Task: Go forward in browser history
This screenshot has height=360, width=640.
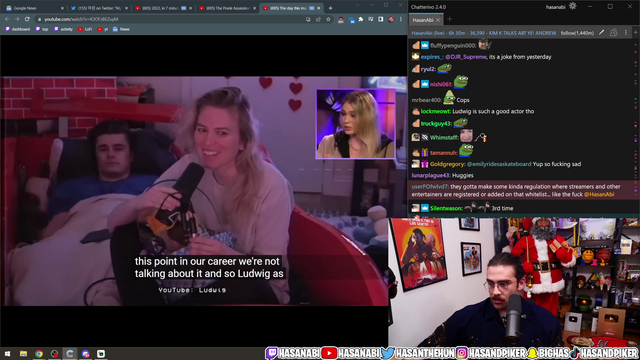Action: [x=17, y=19]
